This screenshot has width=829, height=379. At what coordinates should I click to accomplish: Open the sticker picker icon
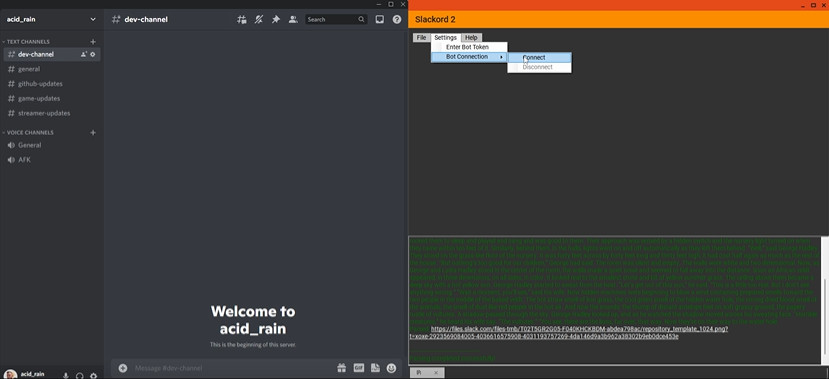(x=375, y=368)
